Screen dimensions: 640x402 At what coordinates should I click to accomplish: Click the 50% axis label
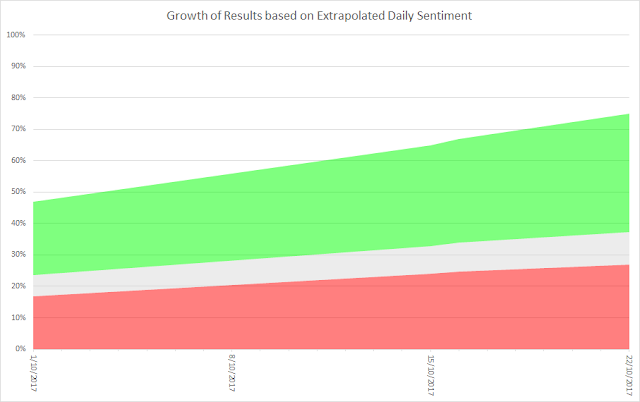coord(18,192)
